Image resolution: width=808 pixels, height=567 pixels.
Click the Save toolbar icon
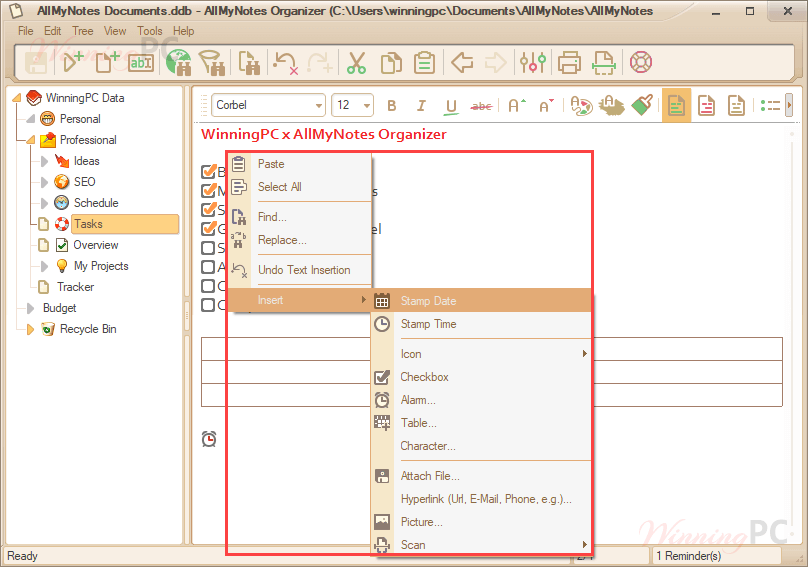point(37,62)
